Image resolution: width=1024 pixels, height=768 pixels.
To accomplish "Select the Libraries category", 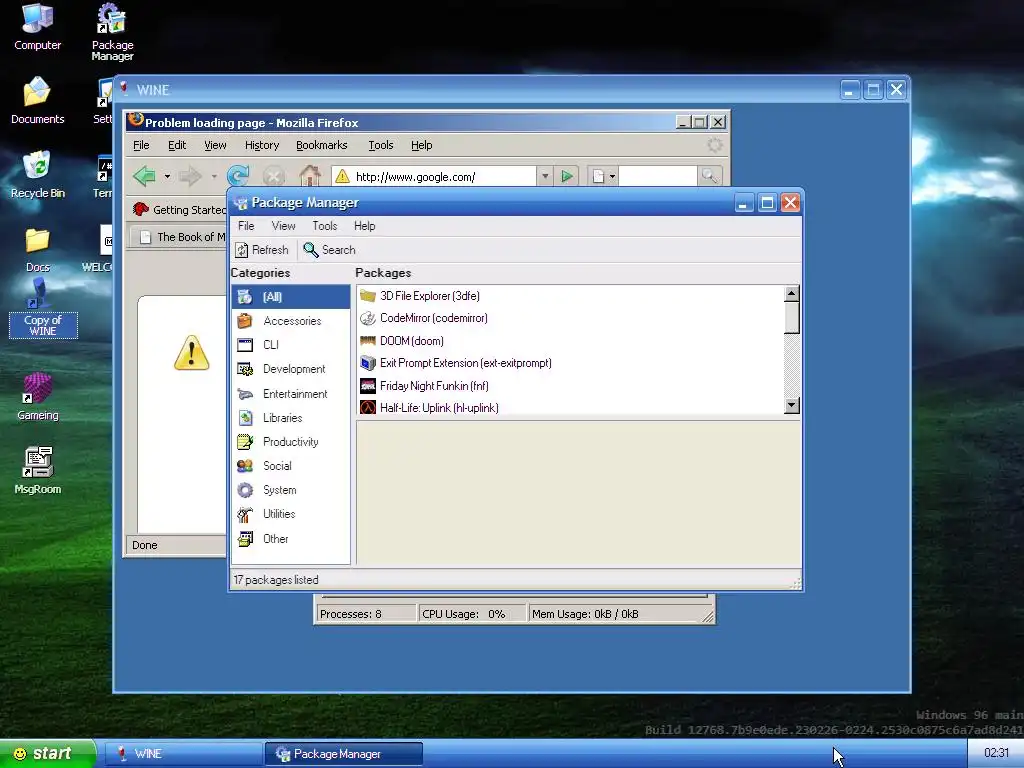I will (291, 418).
